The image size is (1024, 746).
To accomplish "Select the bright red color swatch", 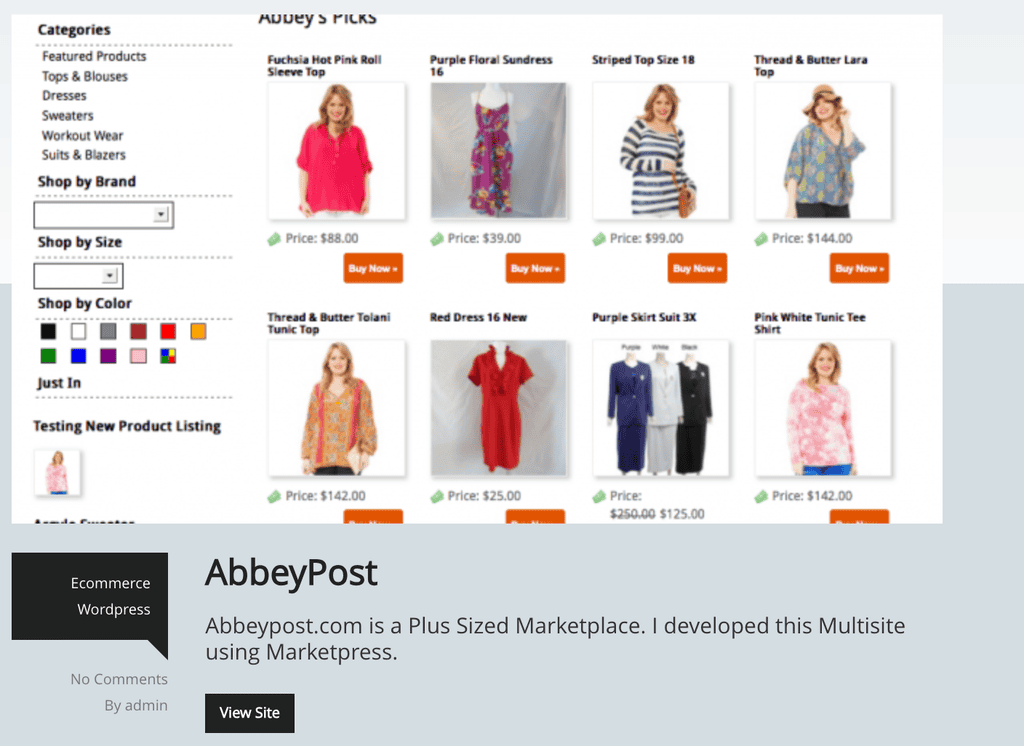I will coord(168,331).
